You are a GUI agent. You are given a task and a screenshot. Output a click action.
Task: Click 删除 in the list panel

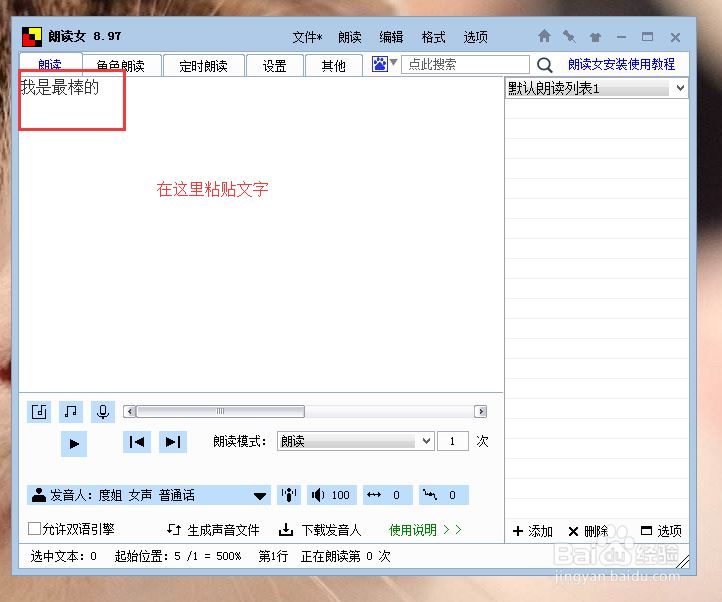click(x=588, y=531)
